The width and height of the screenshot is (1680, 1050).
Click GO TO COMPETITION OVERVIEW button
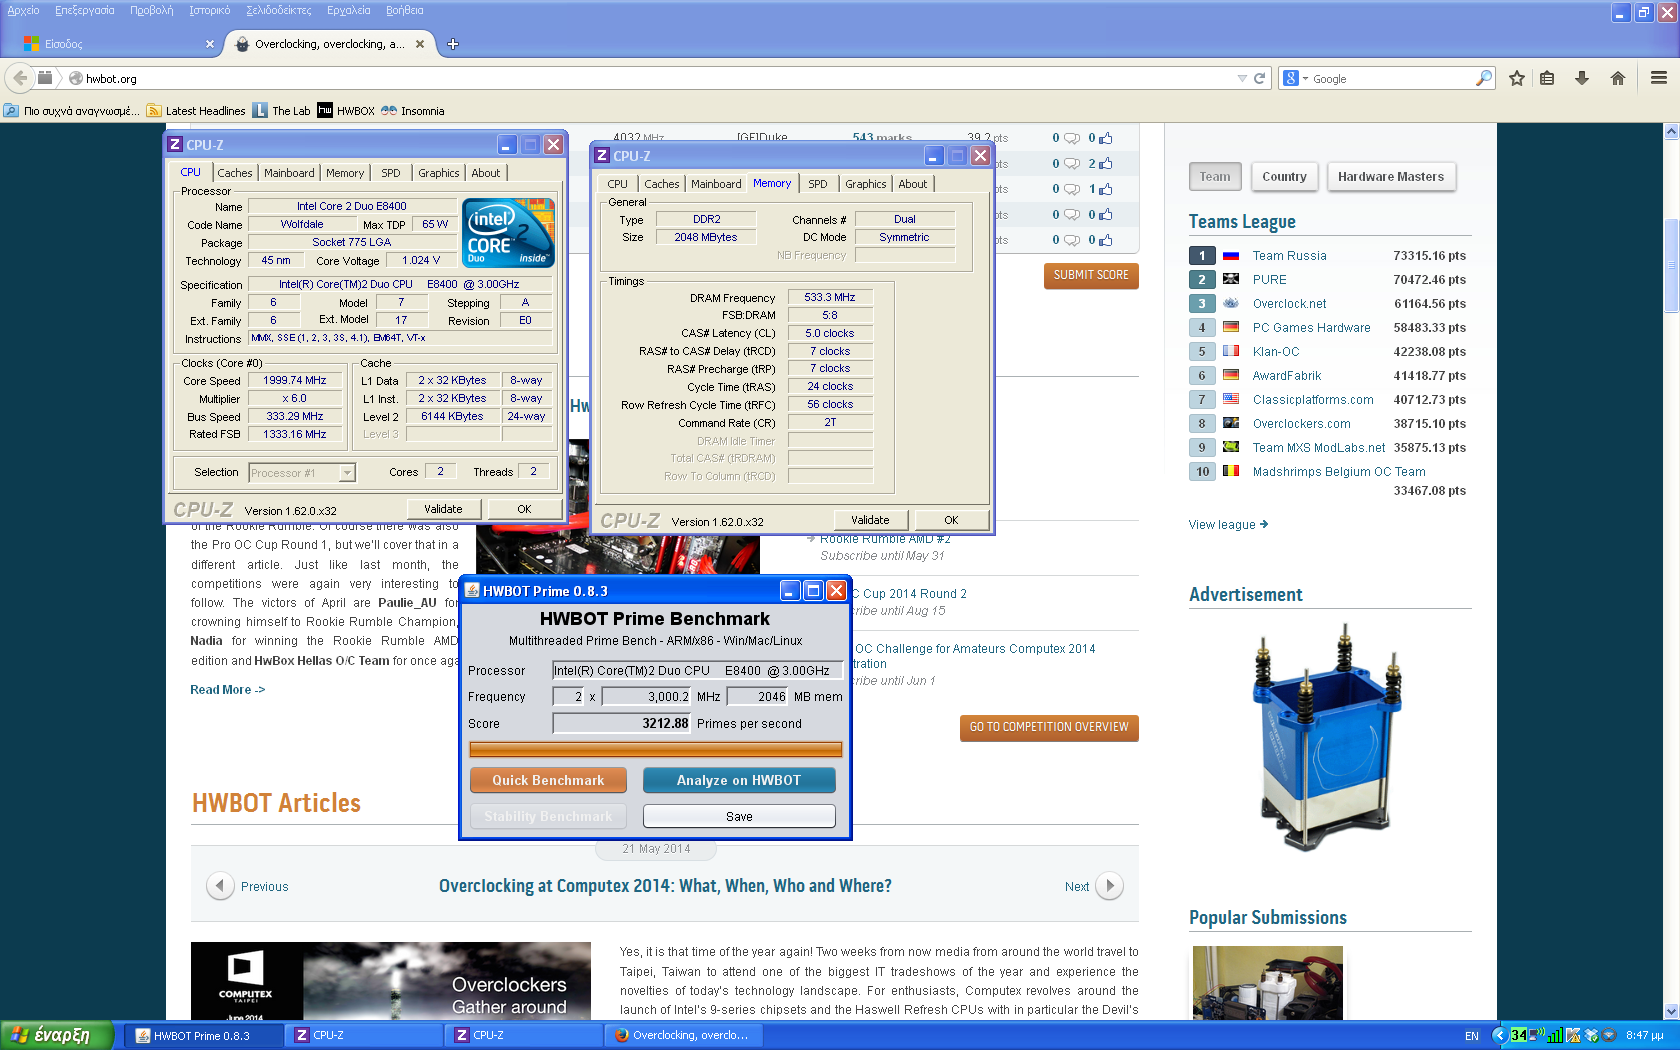[1049, 727]
